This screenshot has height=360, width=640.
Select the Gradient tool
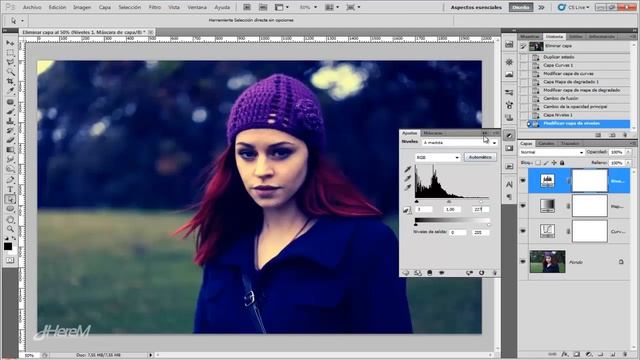click(10, 150)
